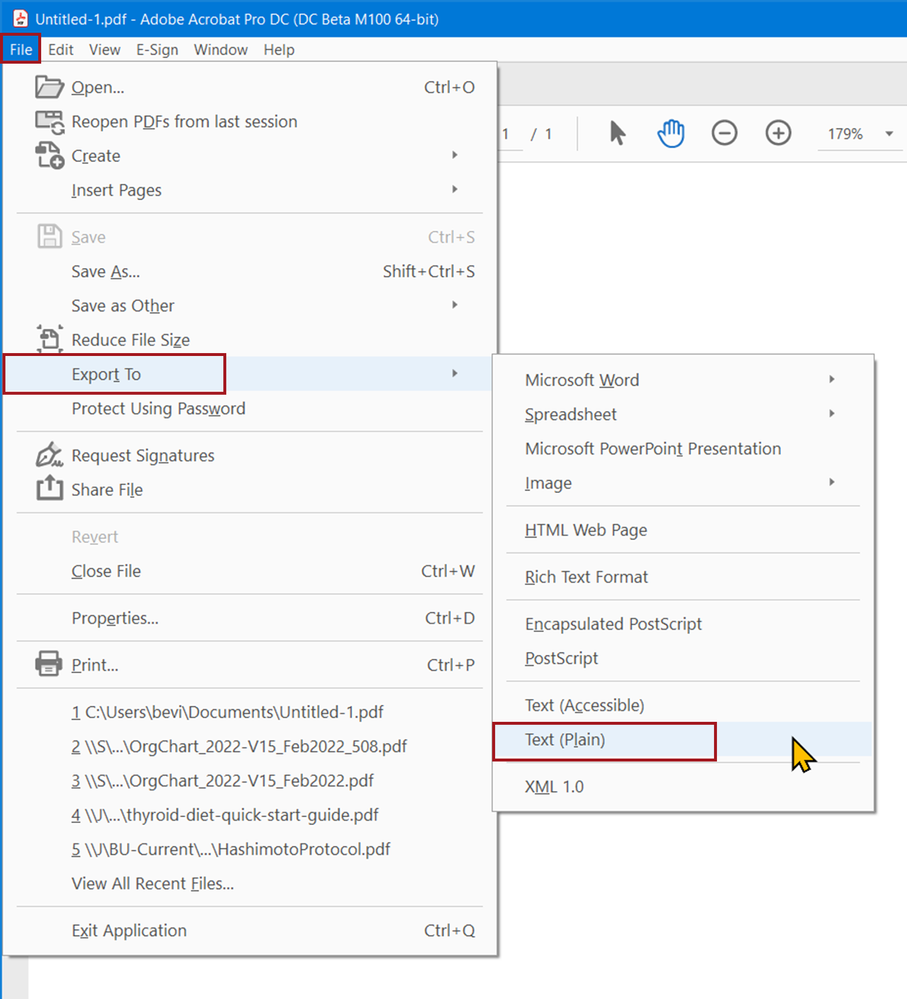907x999 pixels.
Task: Click the current page number field
Action: pos(507,134)
